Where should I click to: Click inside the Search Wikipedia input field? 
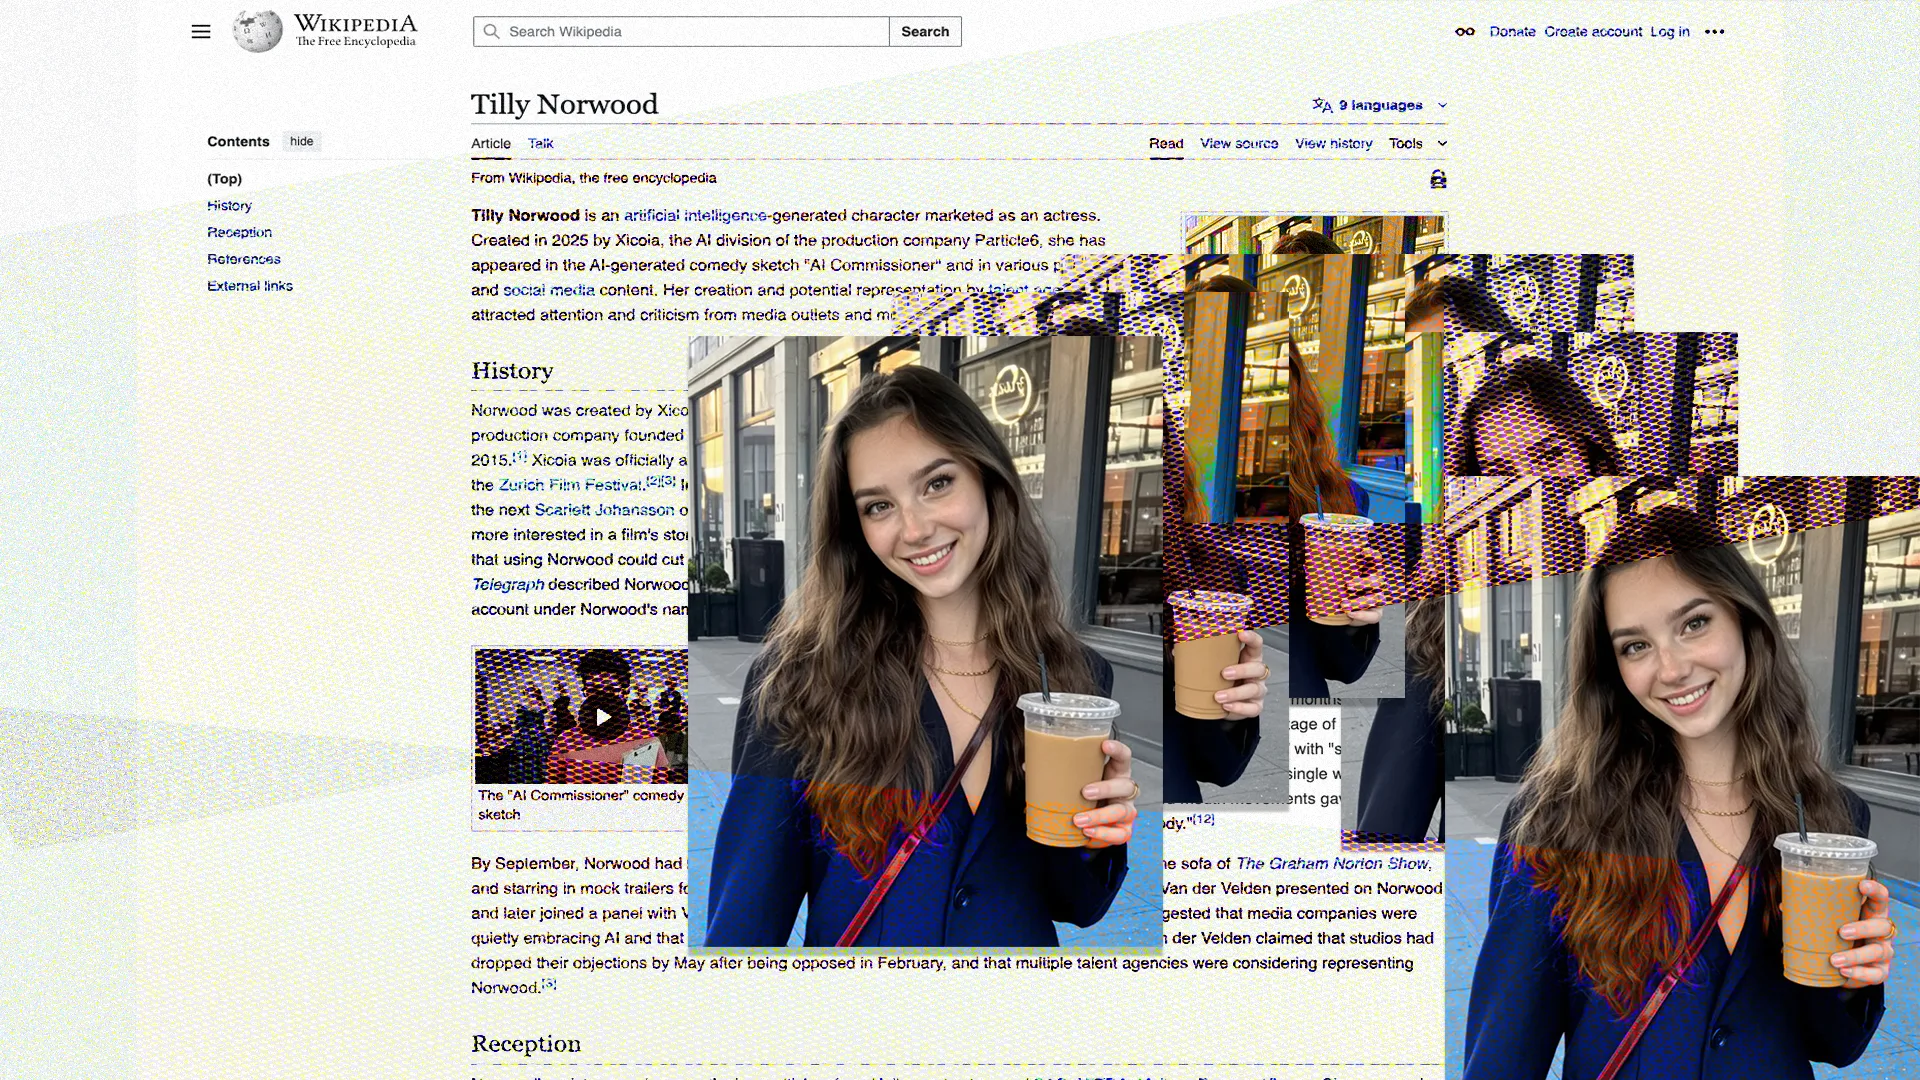point(680,31)
